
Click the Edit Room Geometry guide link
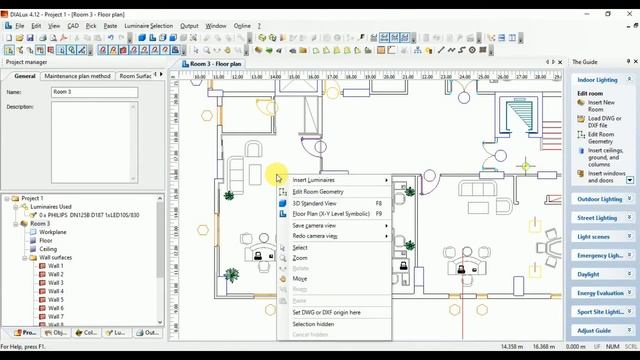coord(601,138)
